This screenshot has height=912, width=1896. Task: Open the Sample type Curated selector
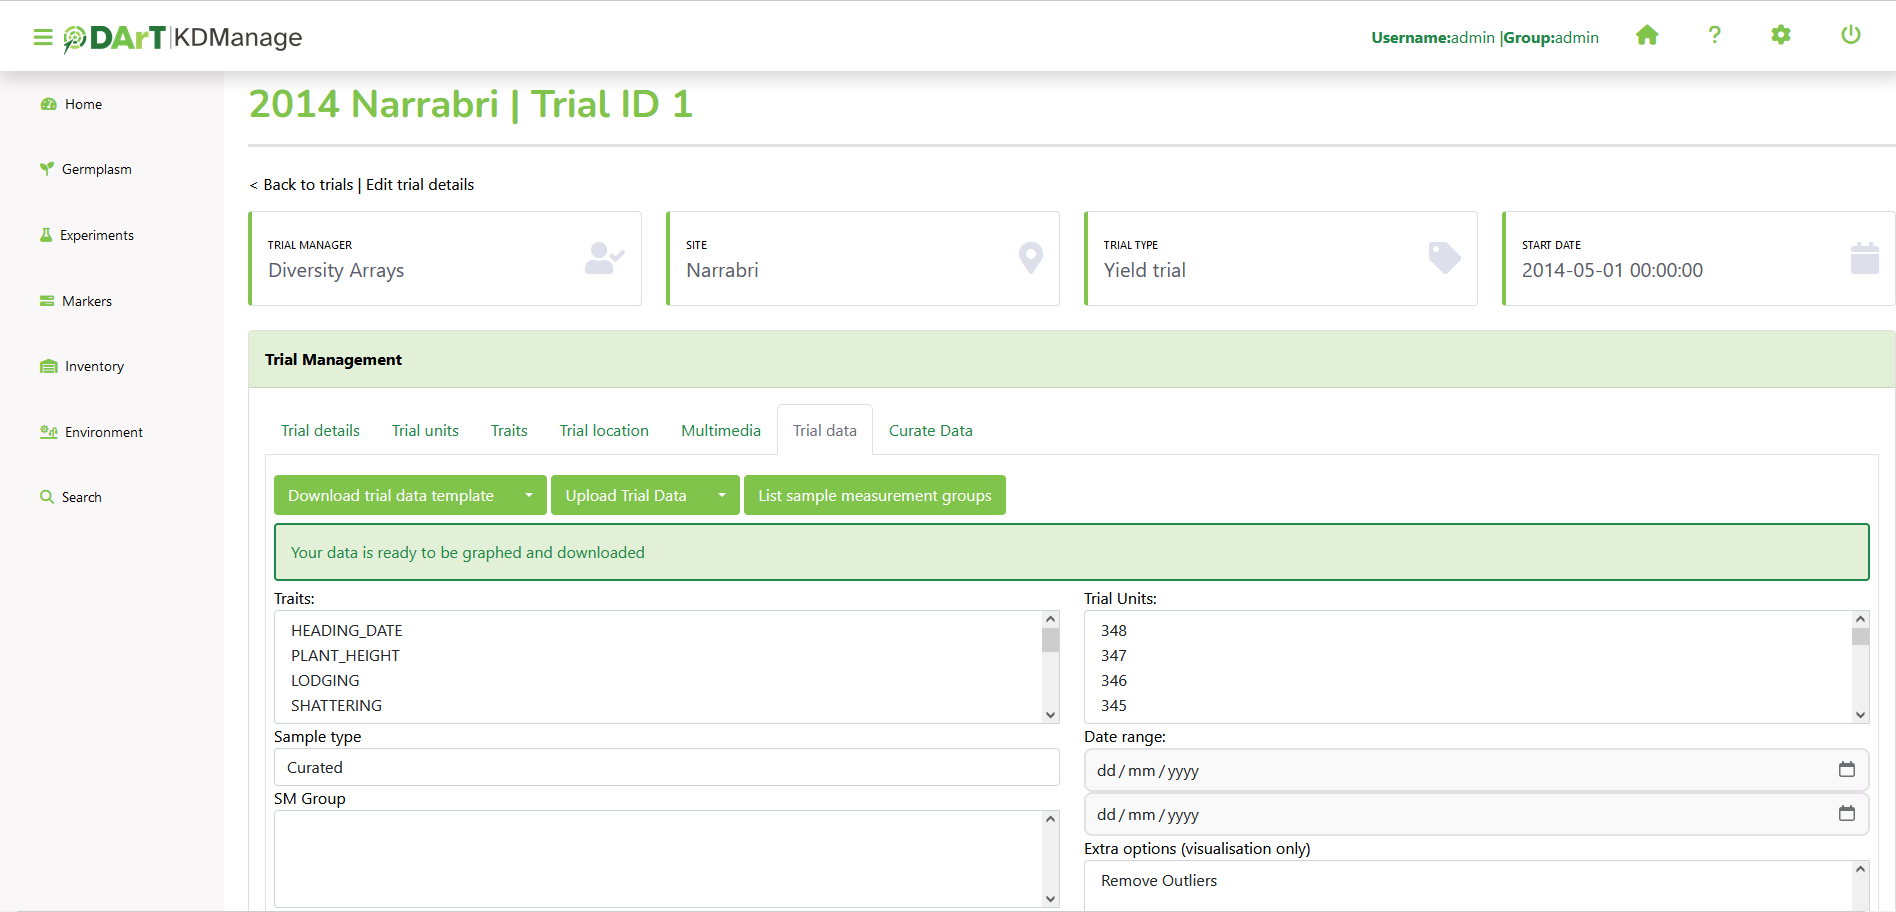[666, 768]
